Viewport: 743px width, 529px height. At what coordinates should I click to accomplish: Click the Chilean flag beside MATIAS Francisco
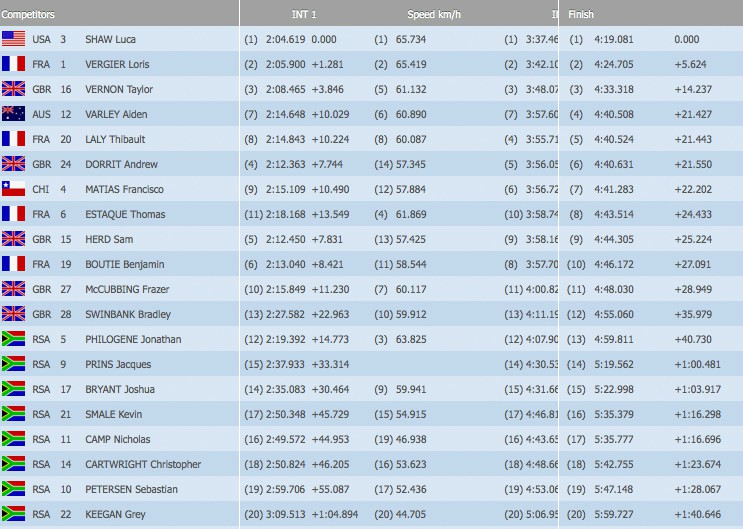click(x=14, y=189)
